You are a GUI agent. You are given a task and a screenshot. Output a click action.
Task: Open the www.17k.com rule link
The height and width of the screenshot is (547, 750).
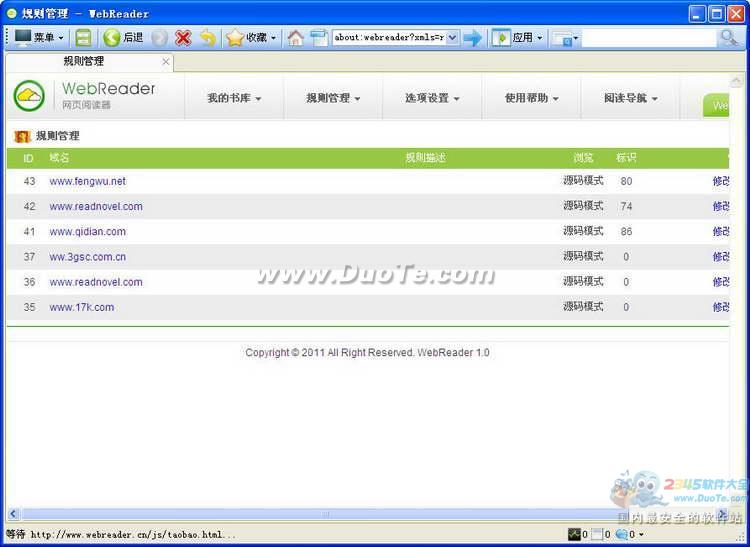(x=81, y=307)
